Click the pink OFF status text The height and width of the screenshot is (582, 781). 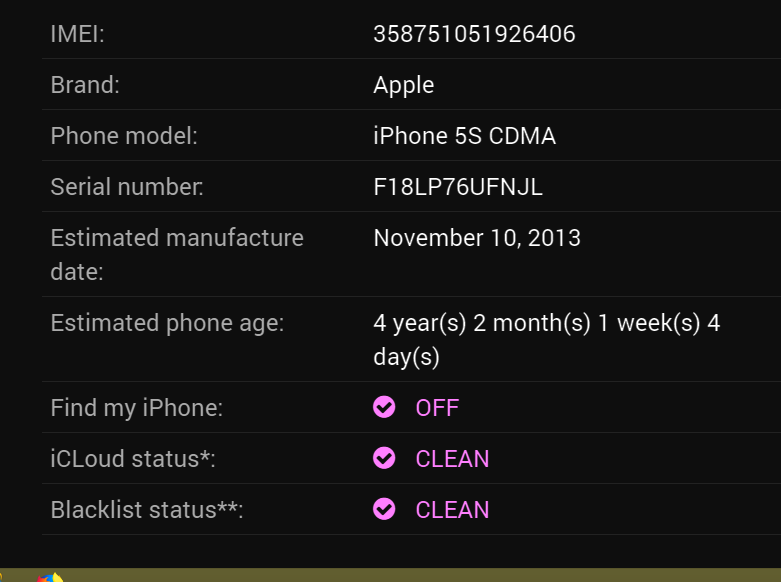tap(437, 408)
